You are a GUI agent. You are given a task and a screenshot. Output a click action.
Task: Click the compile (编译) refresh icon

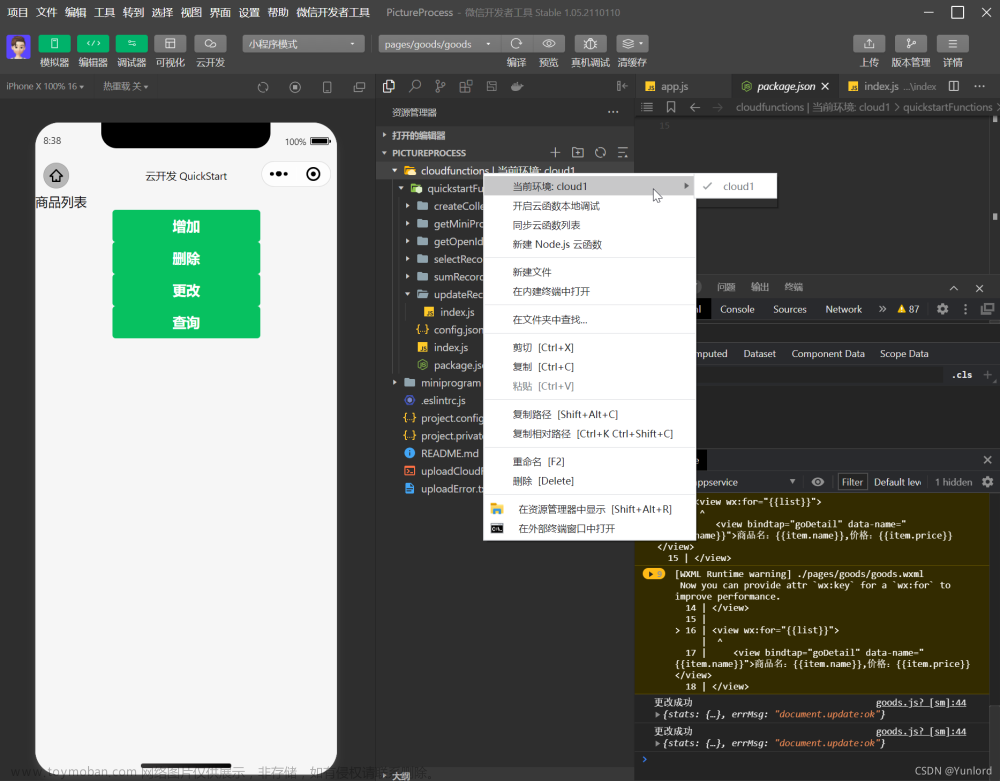click(517, 43)
